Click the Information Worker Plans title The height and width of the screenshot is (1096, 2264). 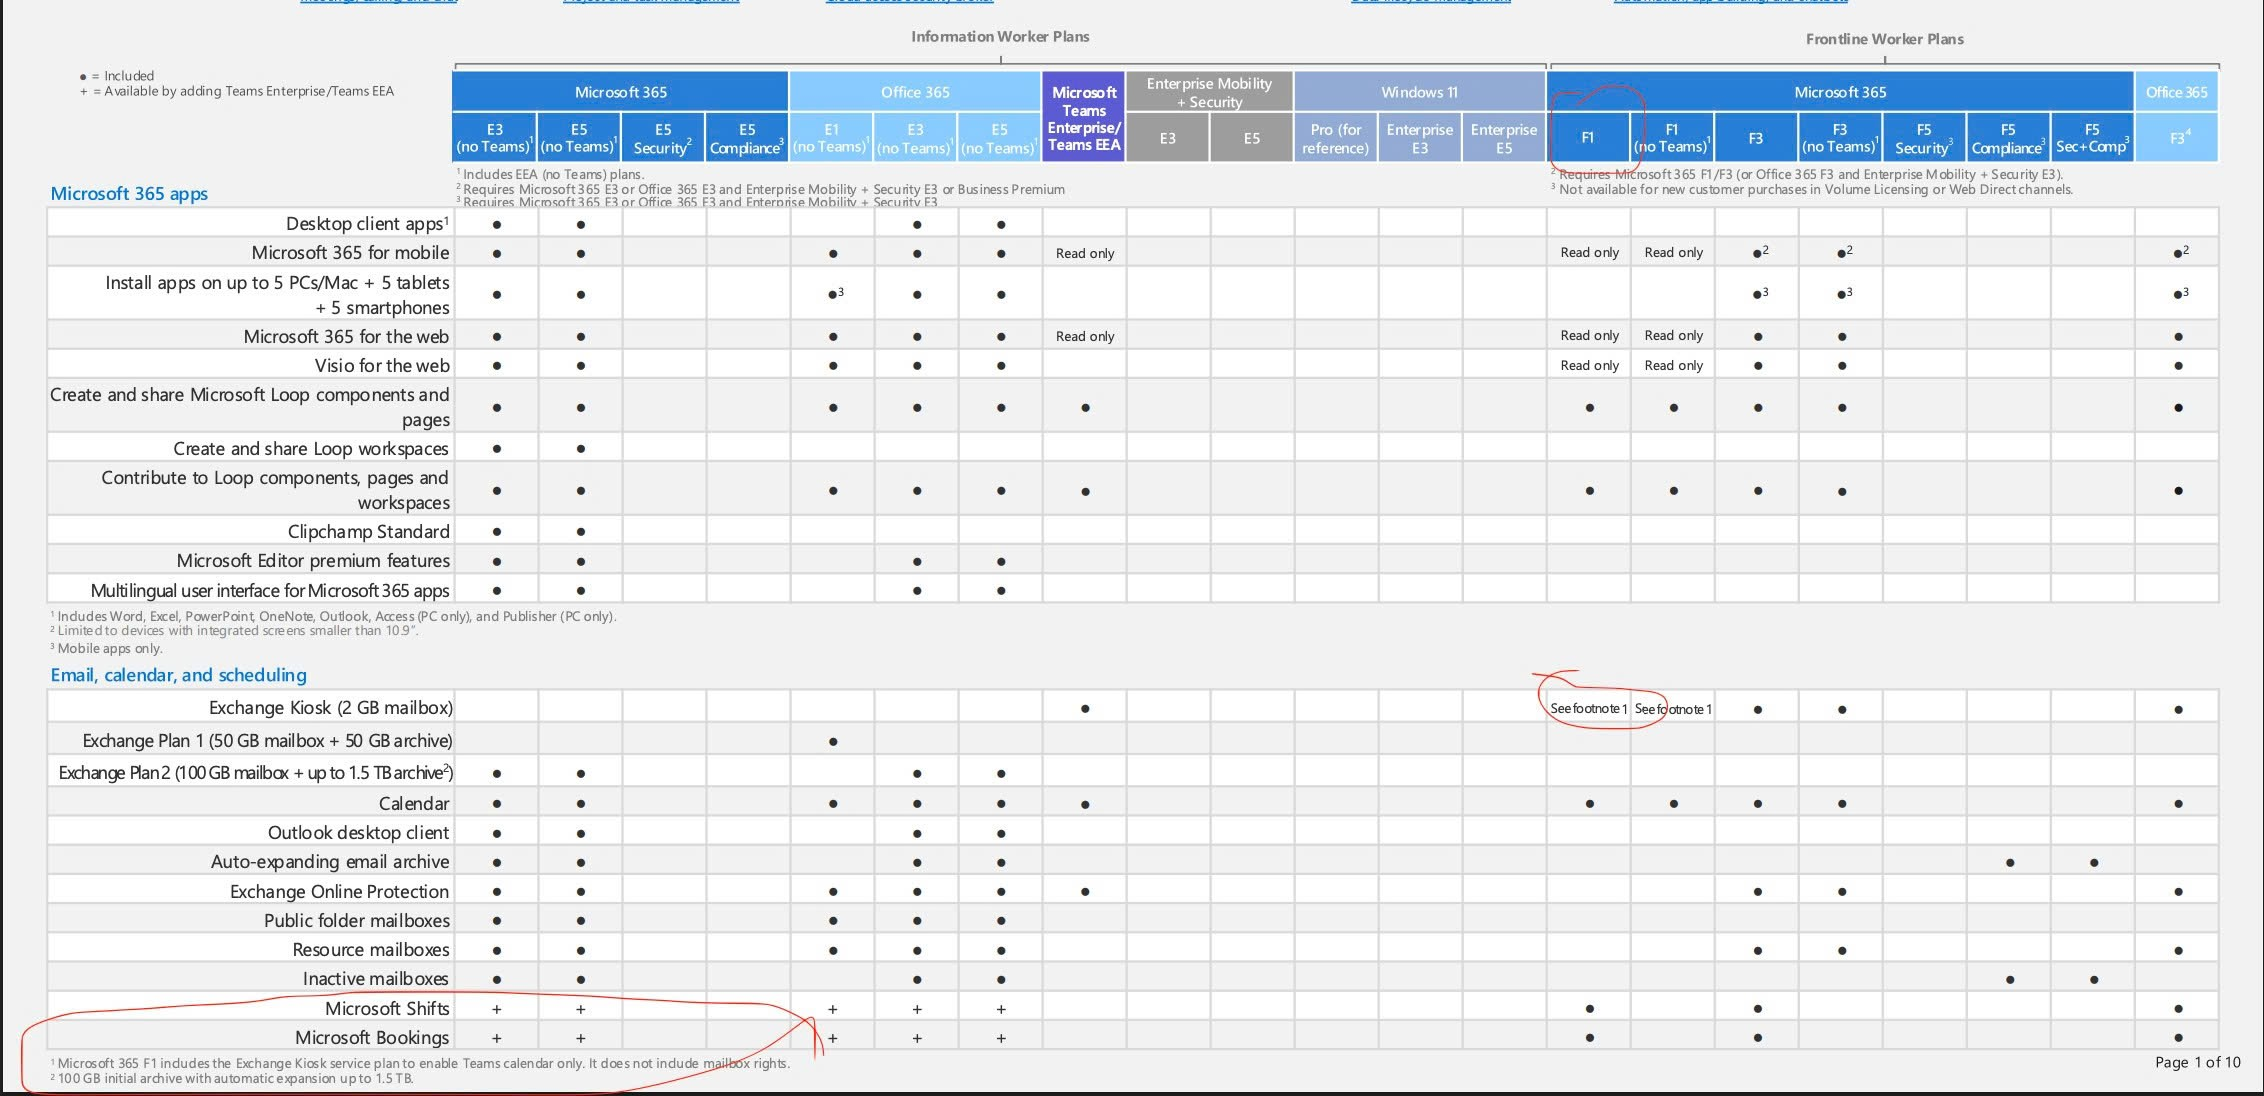[999, 36]
